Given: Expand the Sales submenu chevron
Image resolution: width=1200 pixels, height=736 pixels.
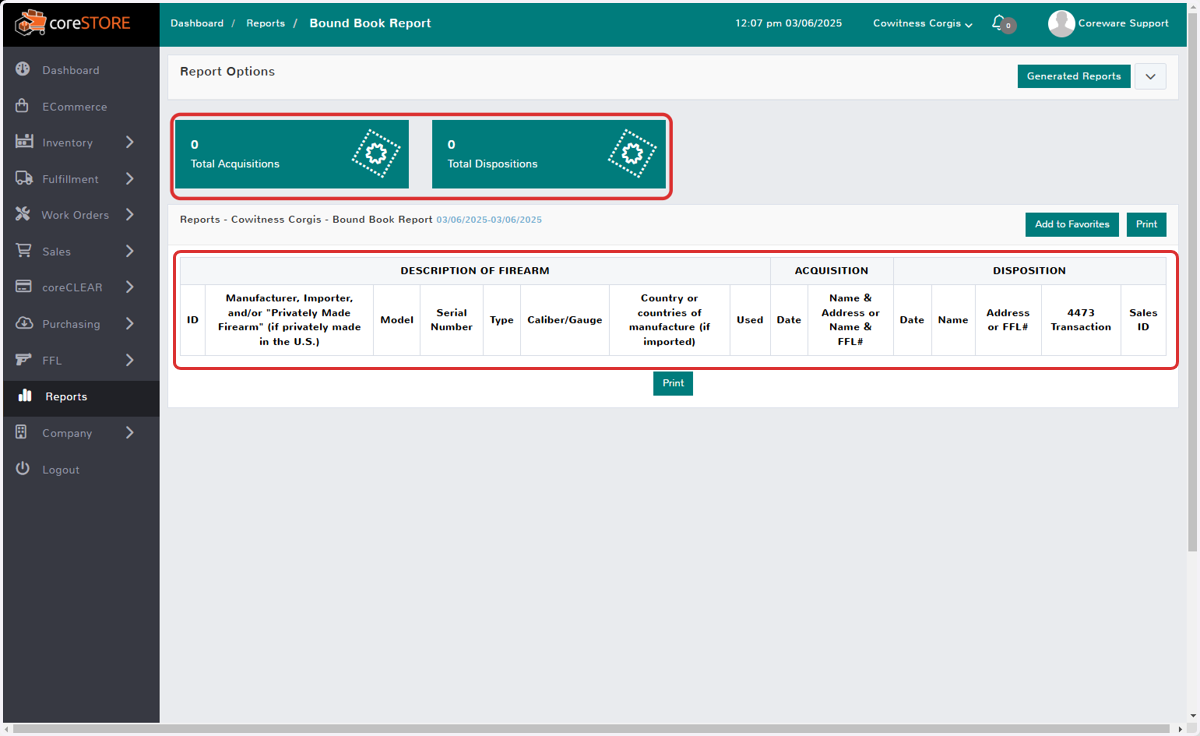Looking at the screenshot, I should click(130, 251).
